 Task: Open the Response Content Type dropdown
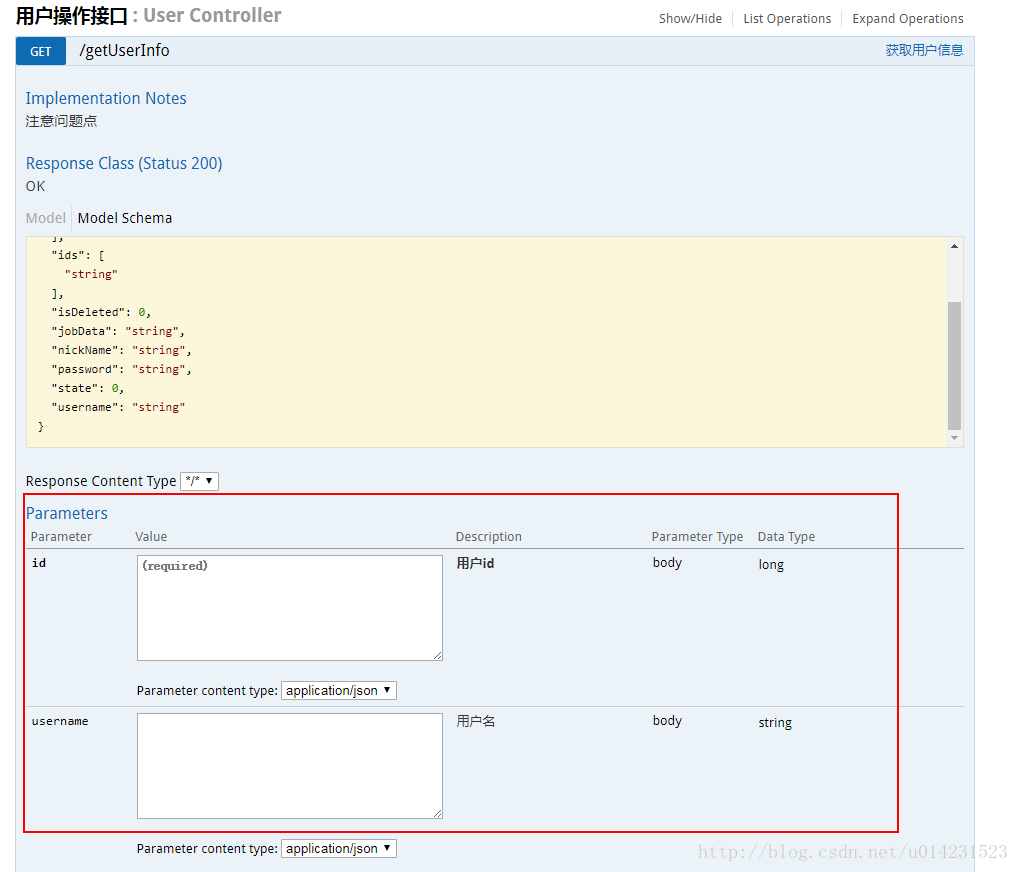pyautogui.click(x=199, y=481)
